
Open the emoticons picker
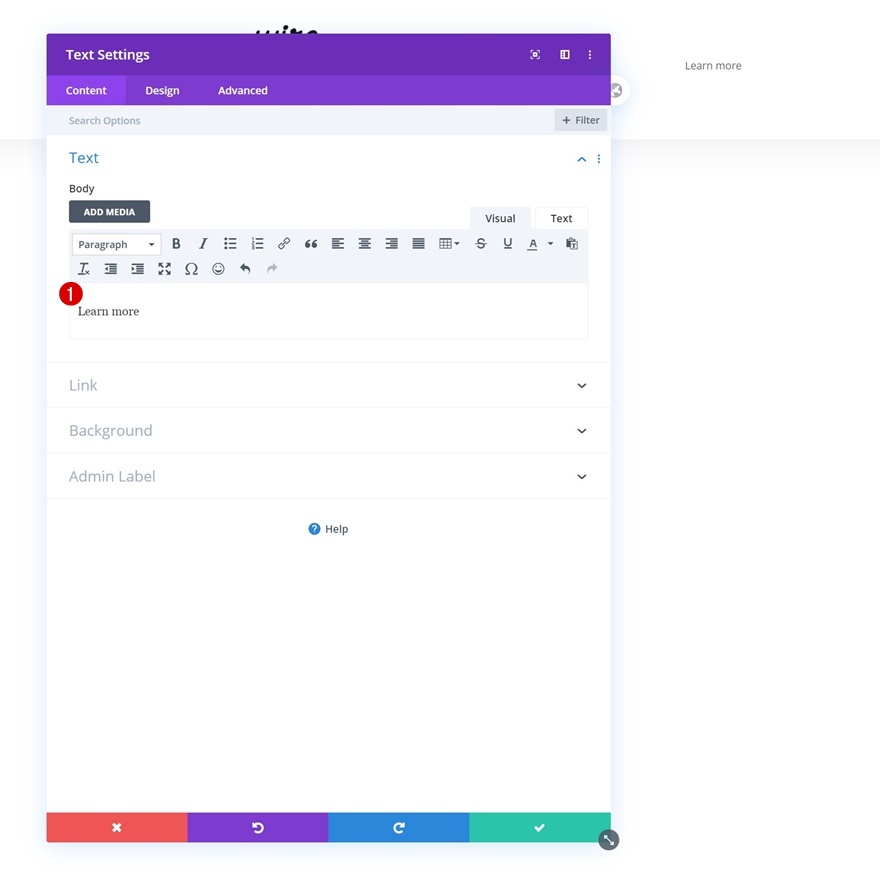pos(218,269)
